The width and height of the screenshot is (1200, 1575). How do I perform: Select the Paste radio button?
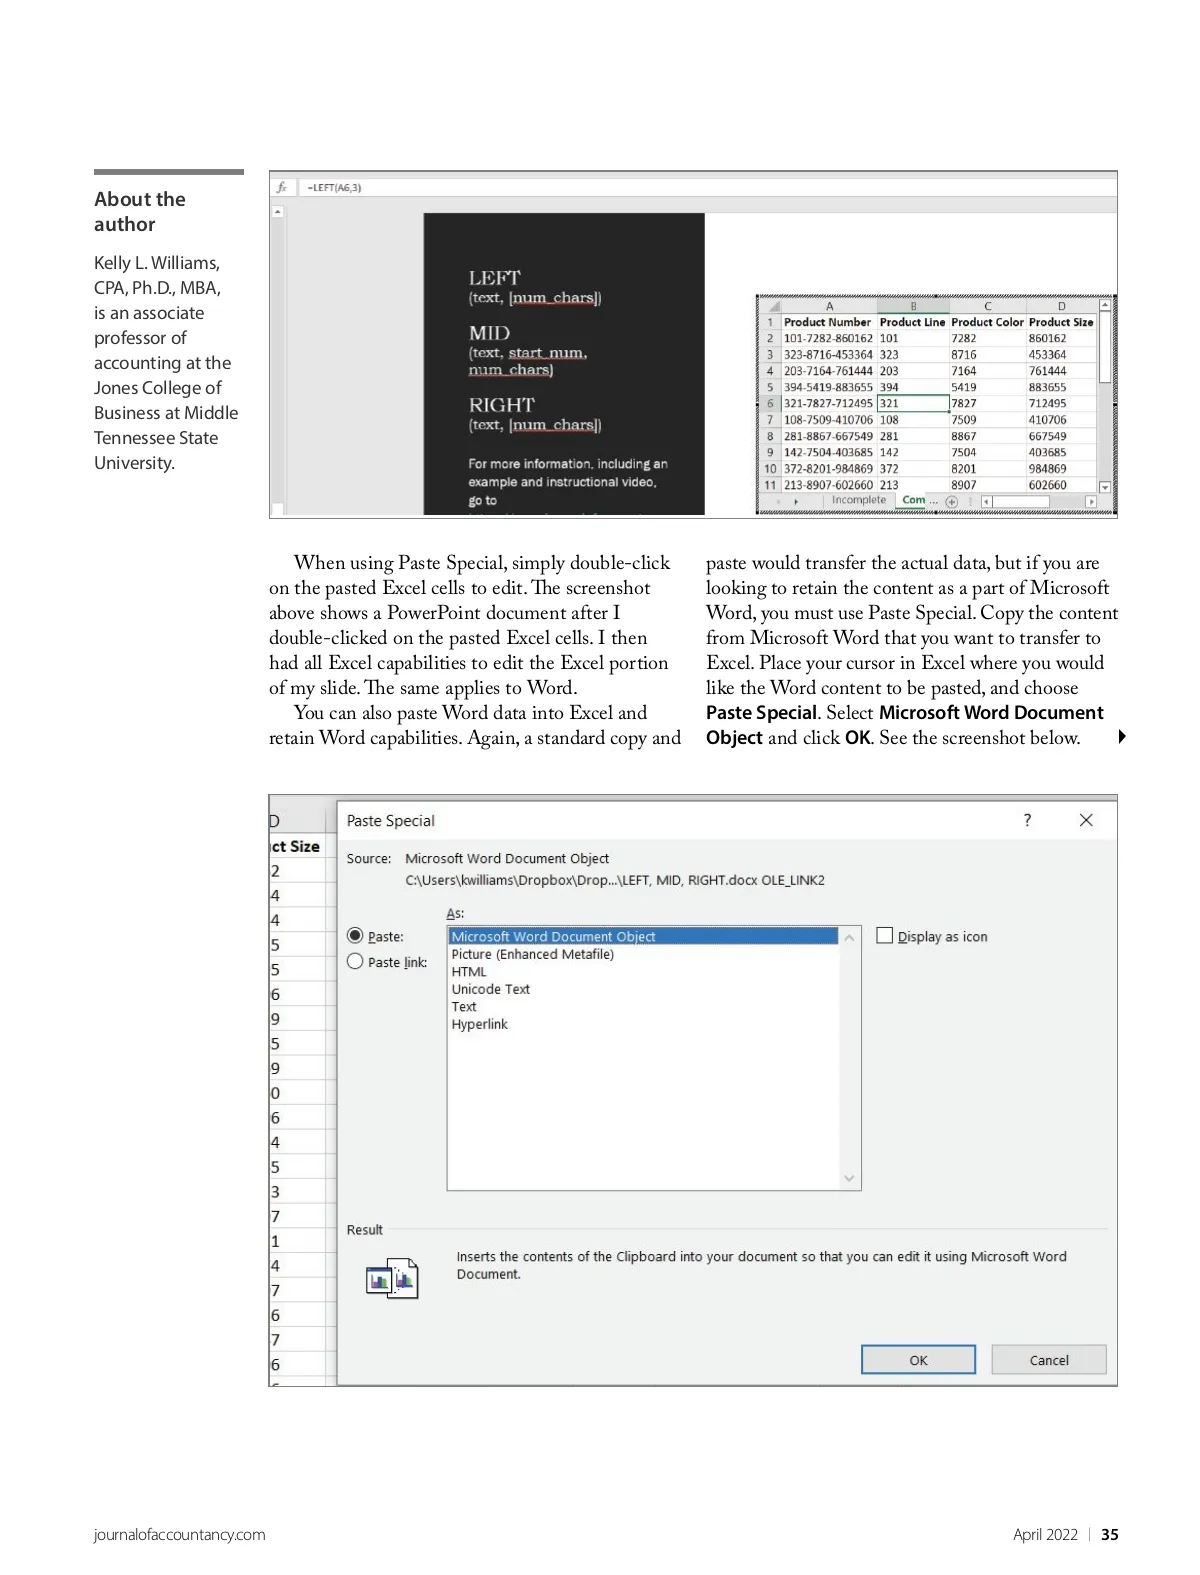point(355,936)
